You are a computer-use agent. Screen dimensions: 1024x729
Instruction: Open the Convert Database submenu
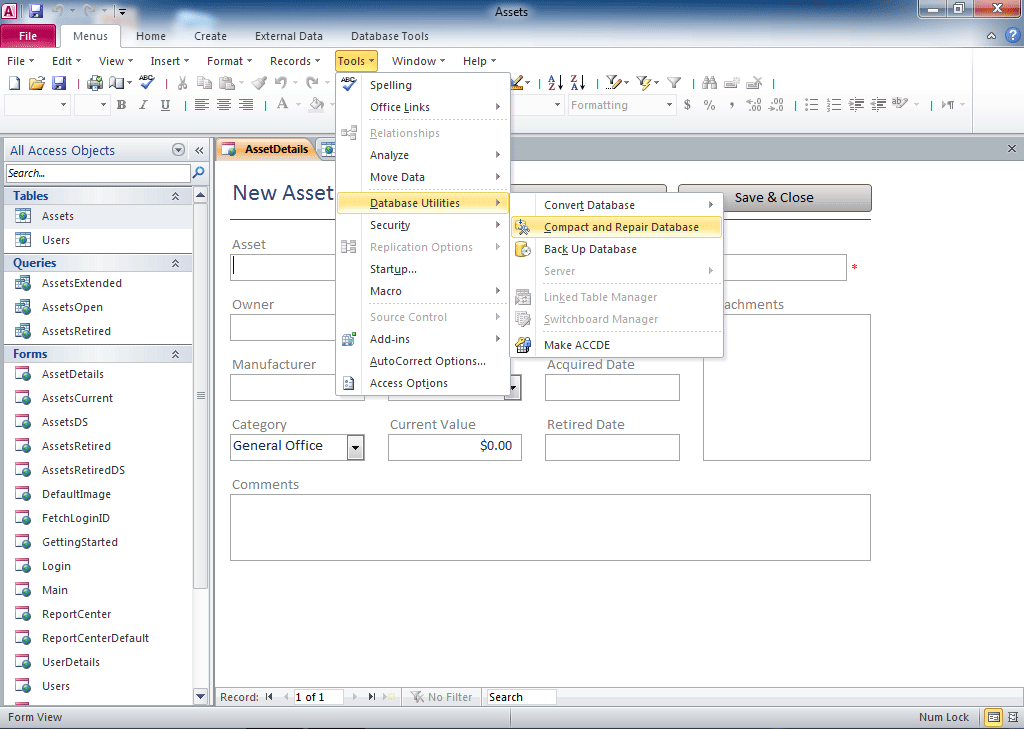(616, 205)
